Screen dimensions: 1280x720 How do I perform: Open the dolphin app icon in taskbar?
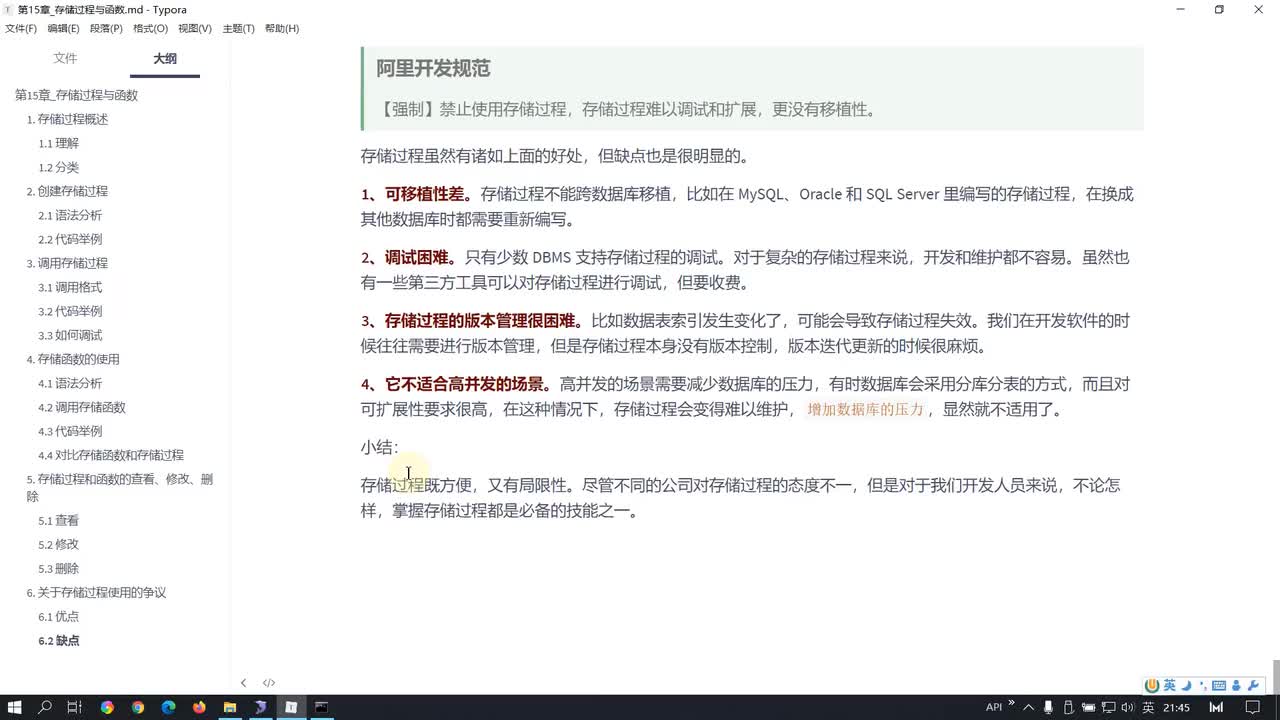(260, 707)
